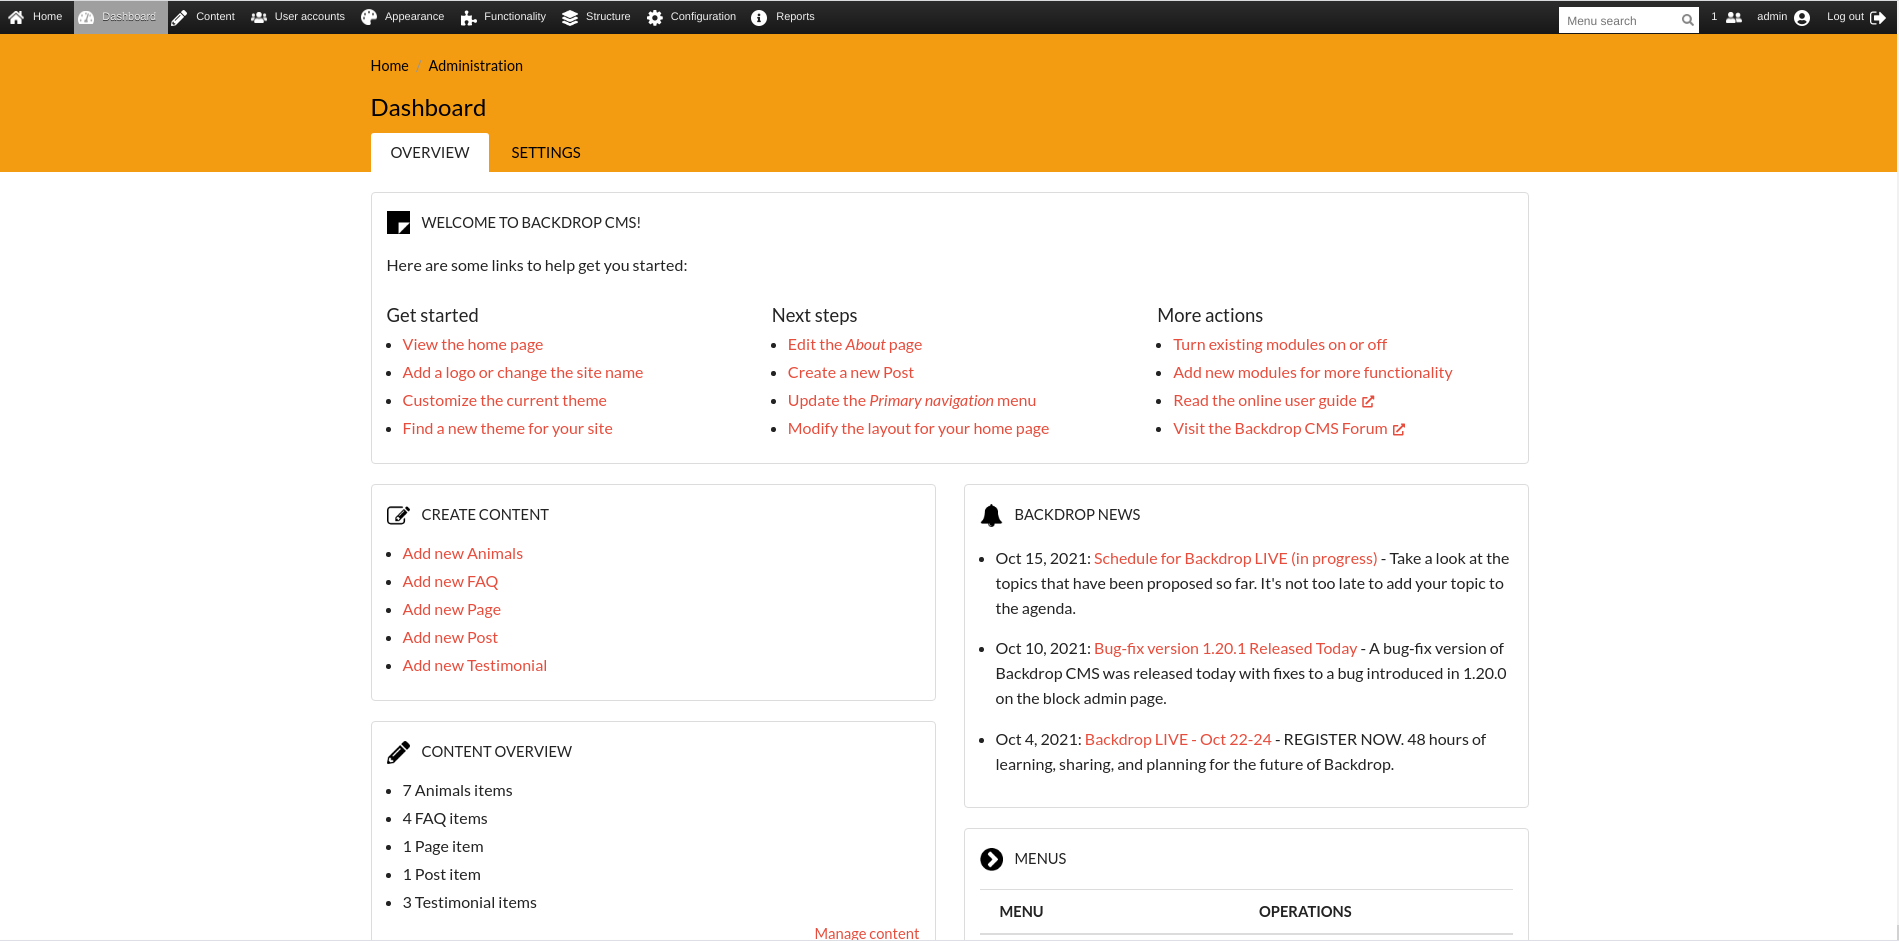Open the Appearance menu
The width and height of the screenshot is (1899, 941).
[x=414, y=17]
